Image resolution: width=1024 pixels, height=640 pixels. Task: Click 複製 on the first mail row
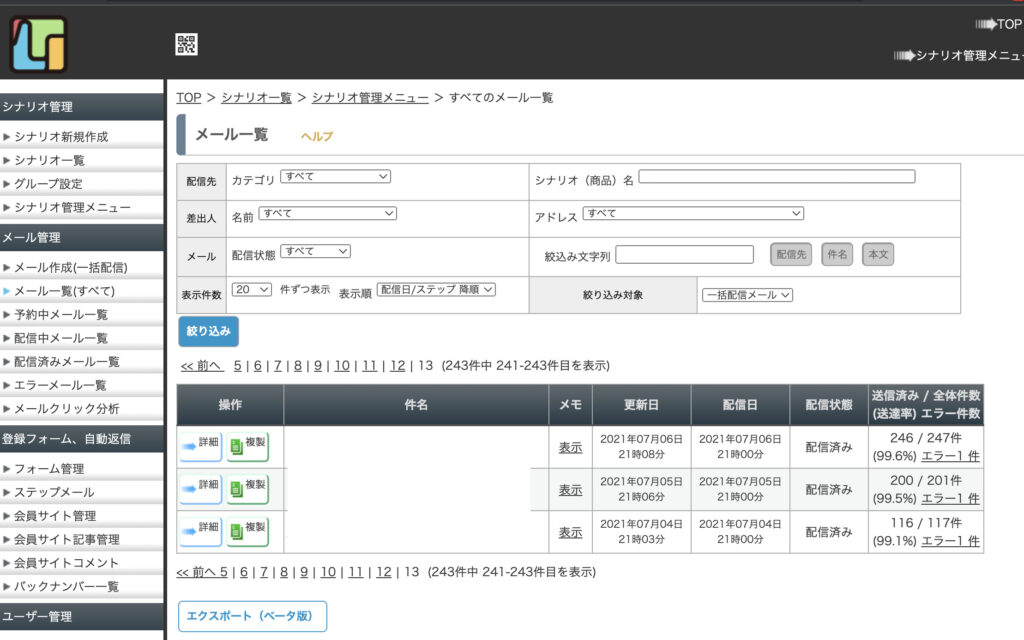tap(247, 446)
